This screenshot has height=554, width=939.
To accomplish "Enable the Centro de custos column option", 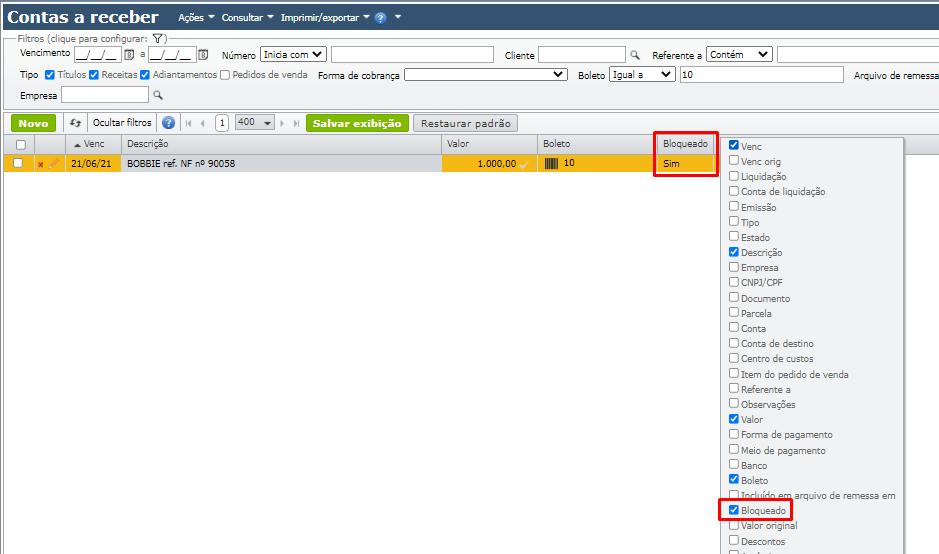I will click(734, 358).
